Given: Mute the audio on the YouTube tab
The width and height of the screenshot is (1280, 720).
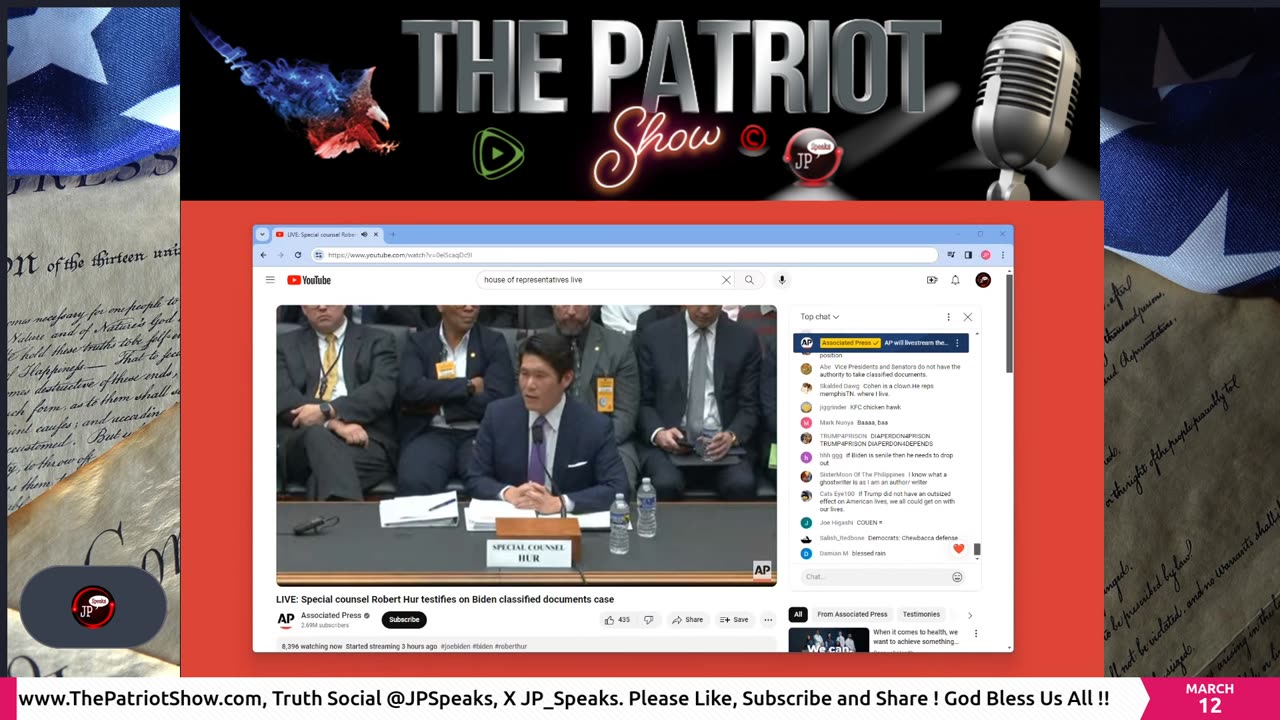Looking at the screenshot, I should [364, 235].
